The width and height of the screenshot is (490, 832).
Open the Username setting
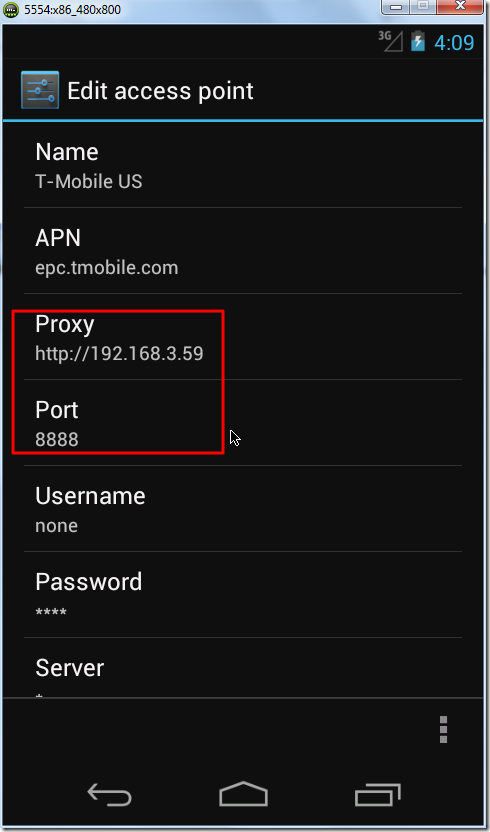(243, 509)
